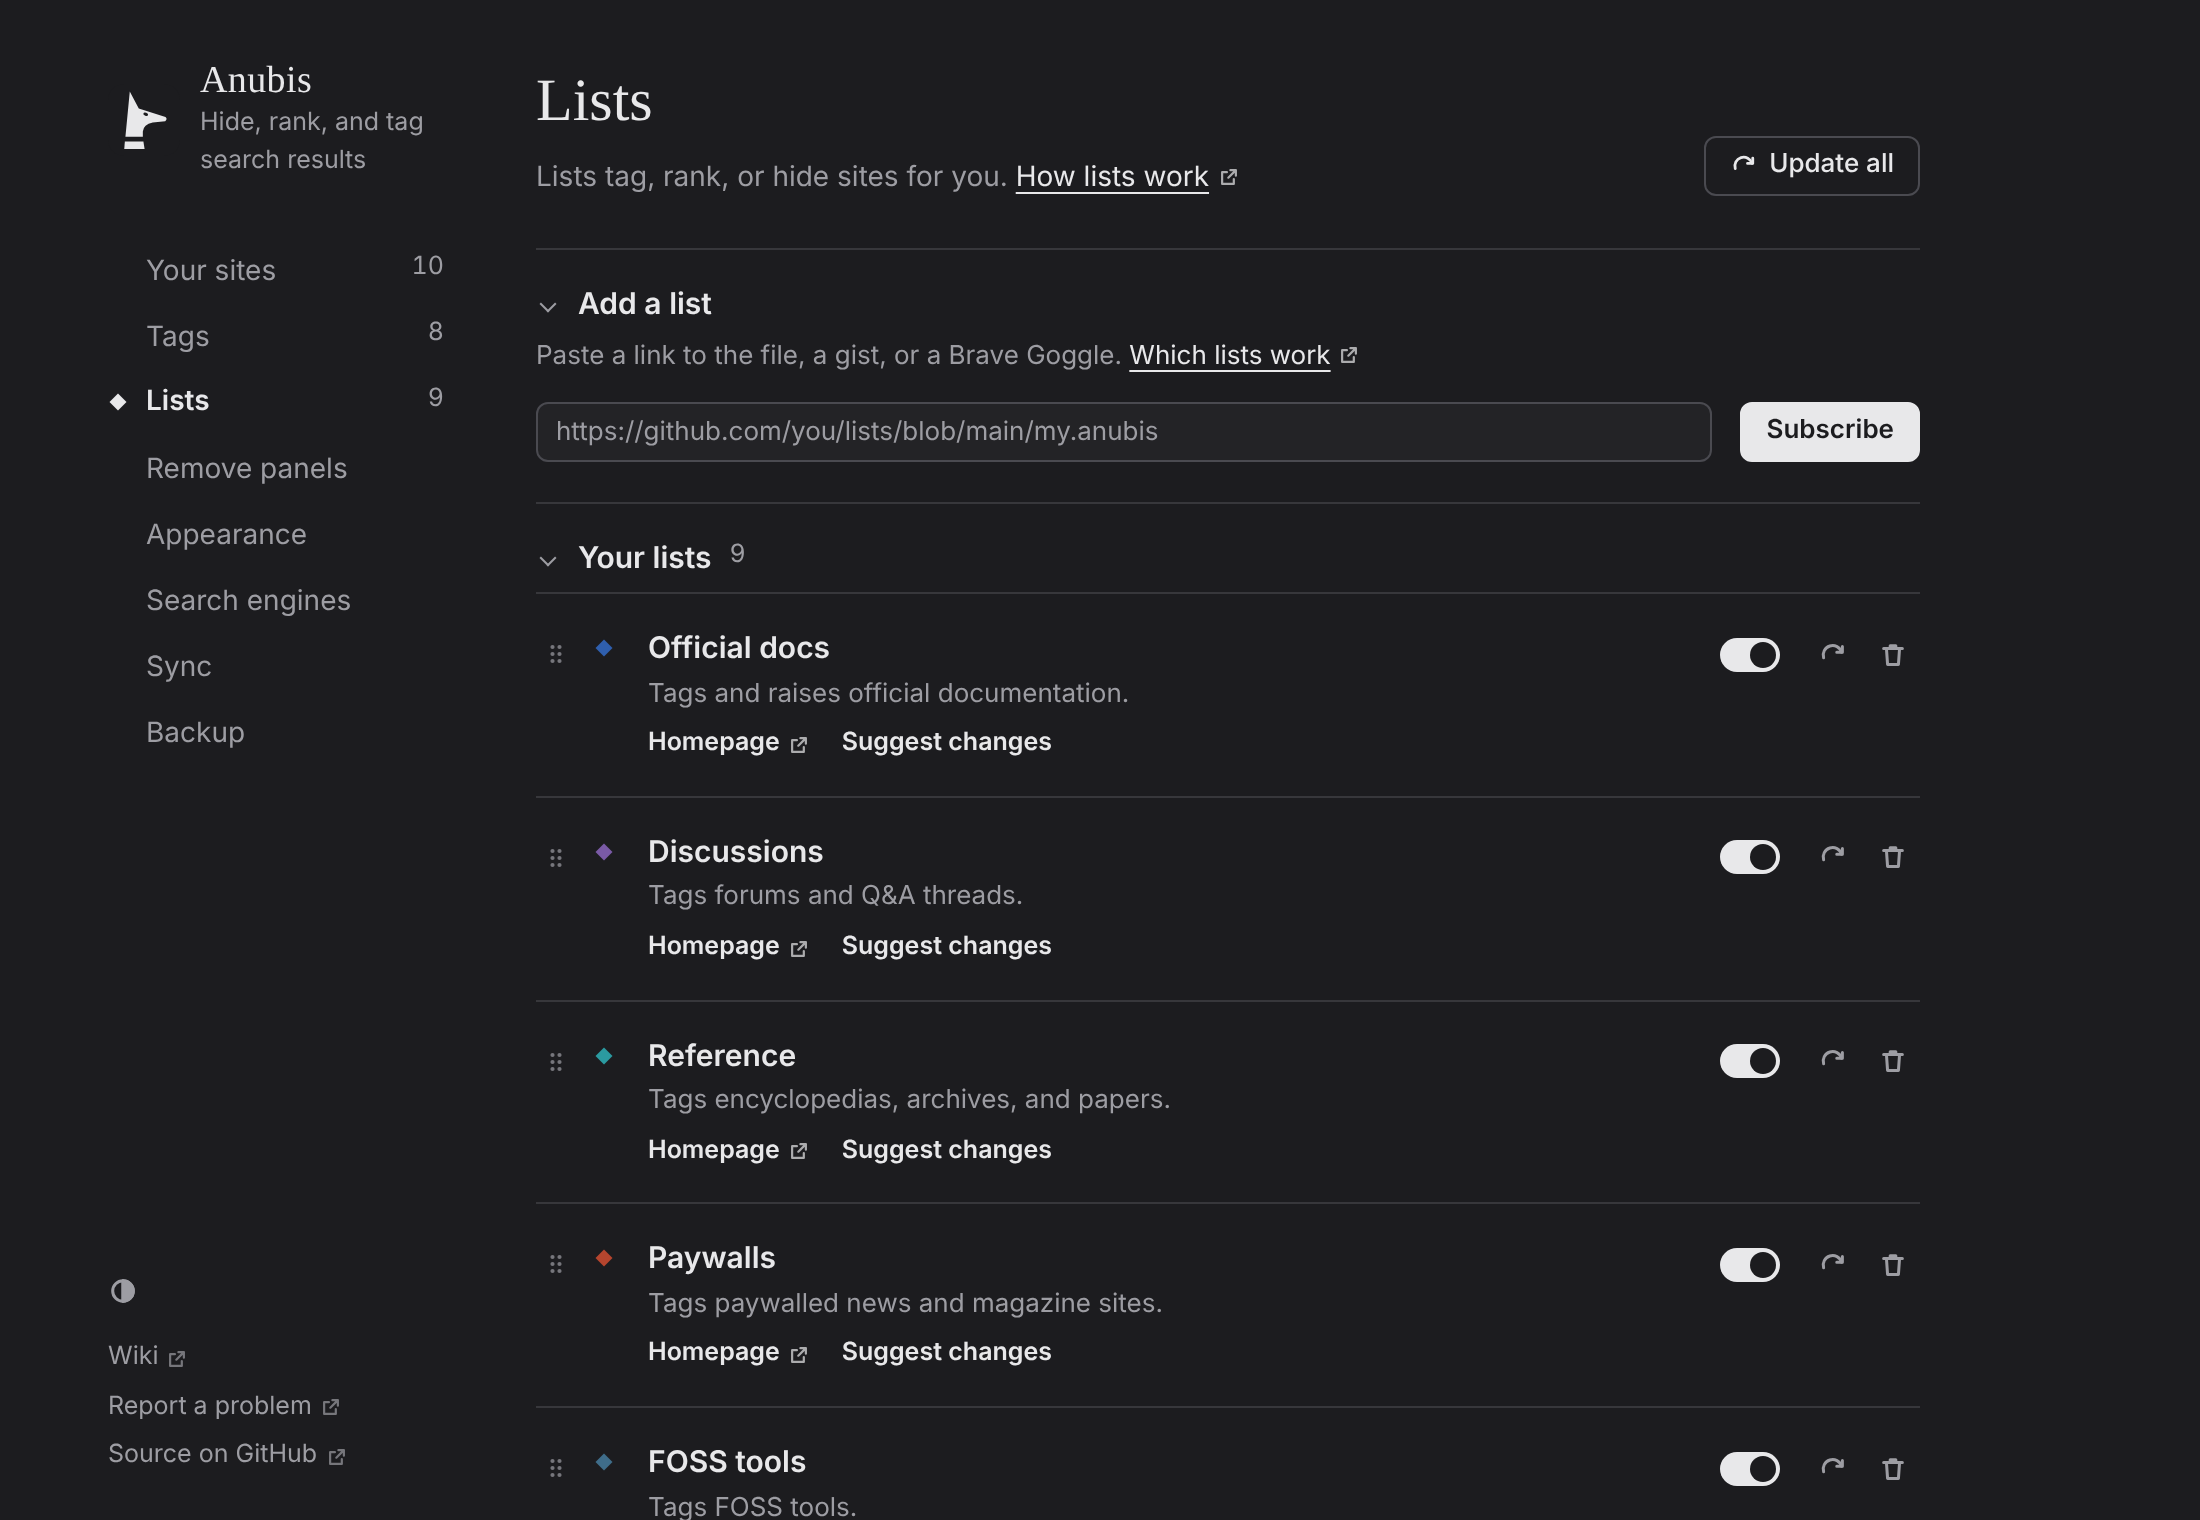
Task: Delete the Official docs list
Action: pyautogui.click(x=1893, y=655)
